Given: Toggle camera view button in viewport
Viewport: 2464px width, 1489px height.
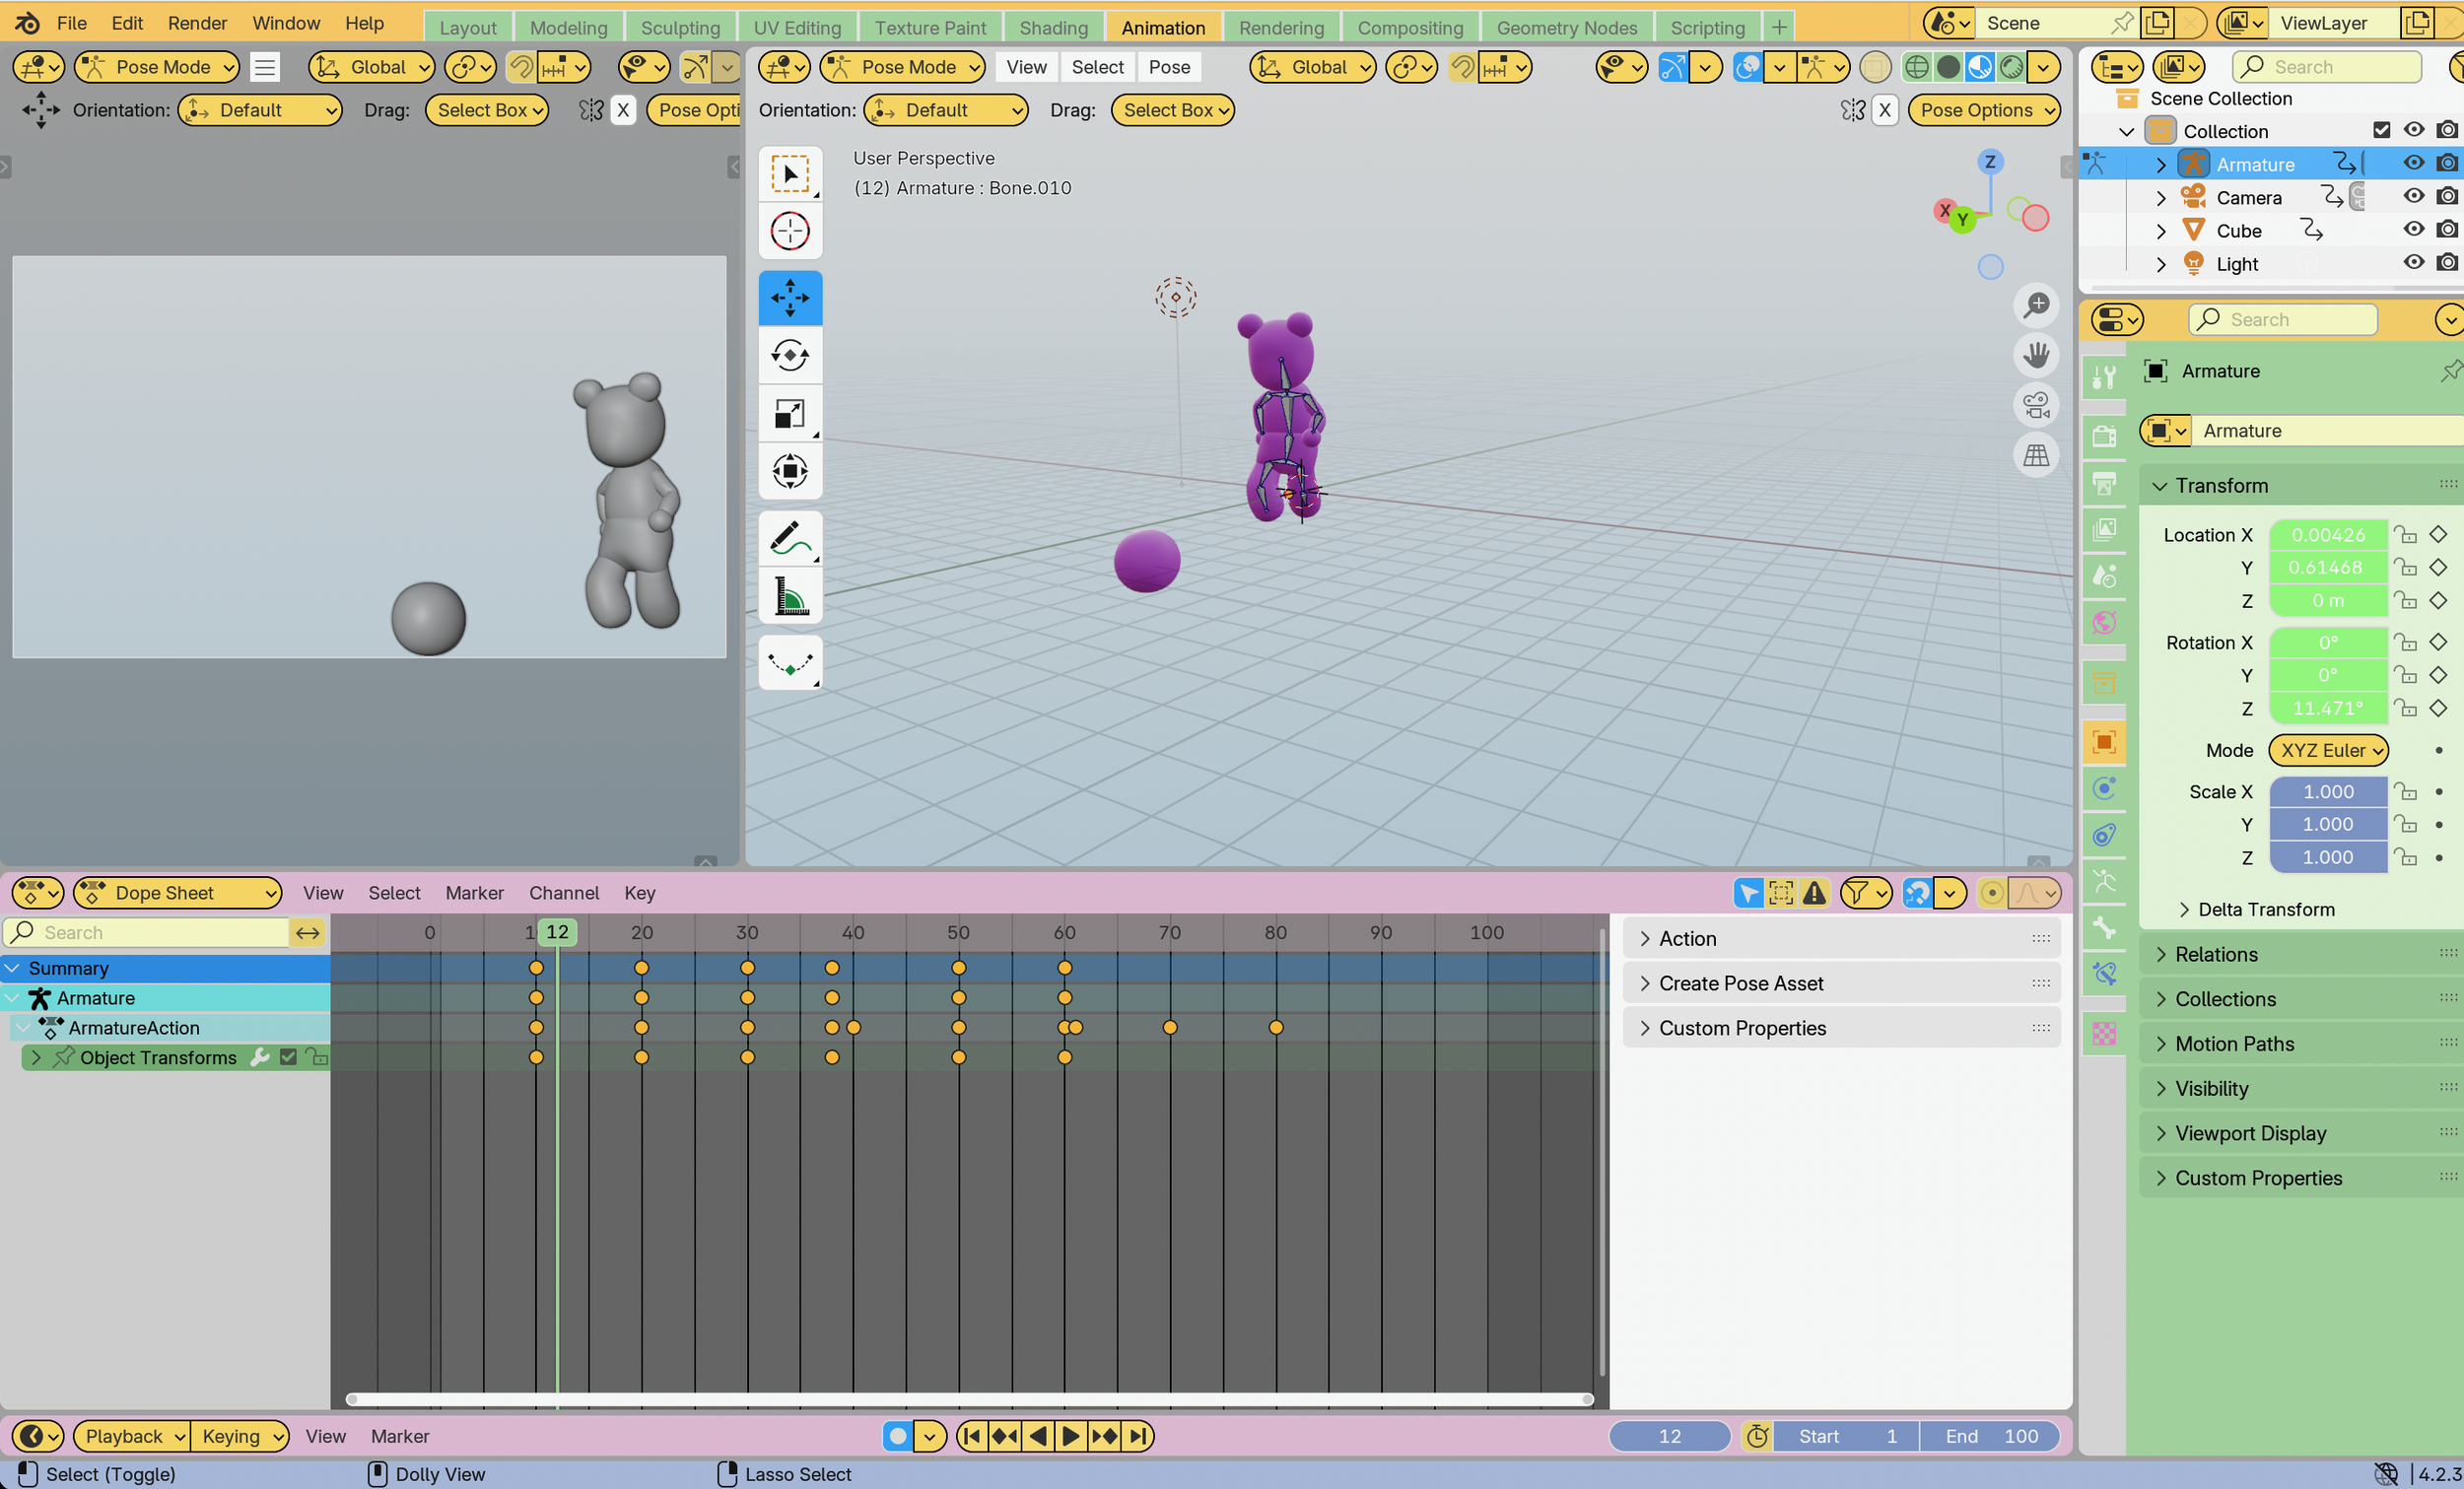Looking at the screenshot, I should pyautogui.click(x=2036, y=405).
